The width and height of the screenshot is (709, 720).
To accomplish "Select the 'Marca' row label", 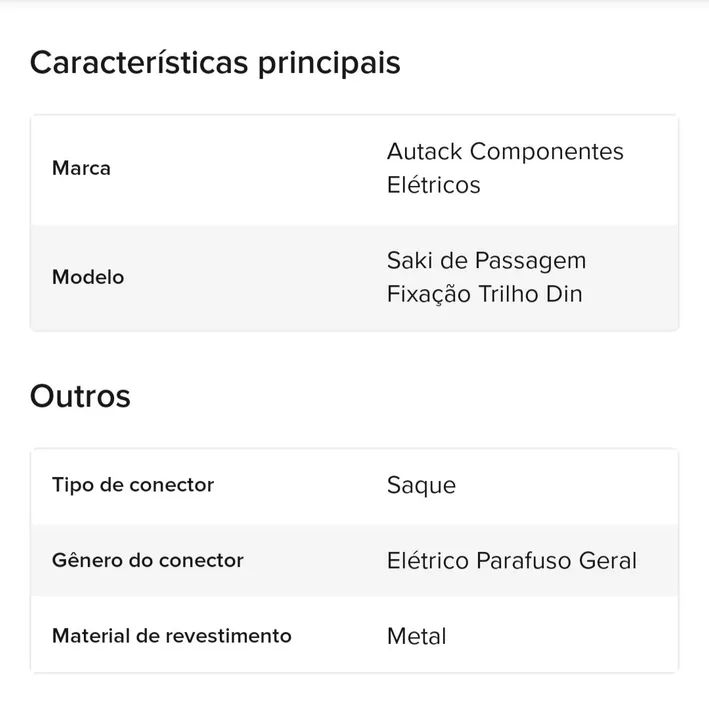I will point(81,168).
